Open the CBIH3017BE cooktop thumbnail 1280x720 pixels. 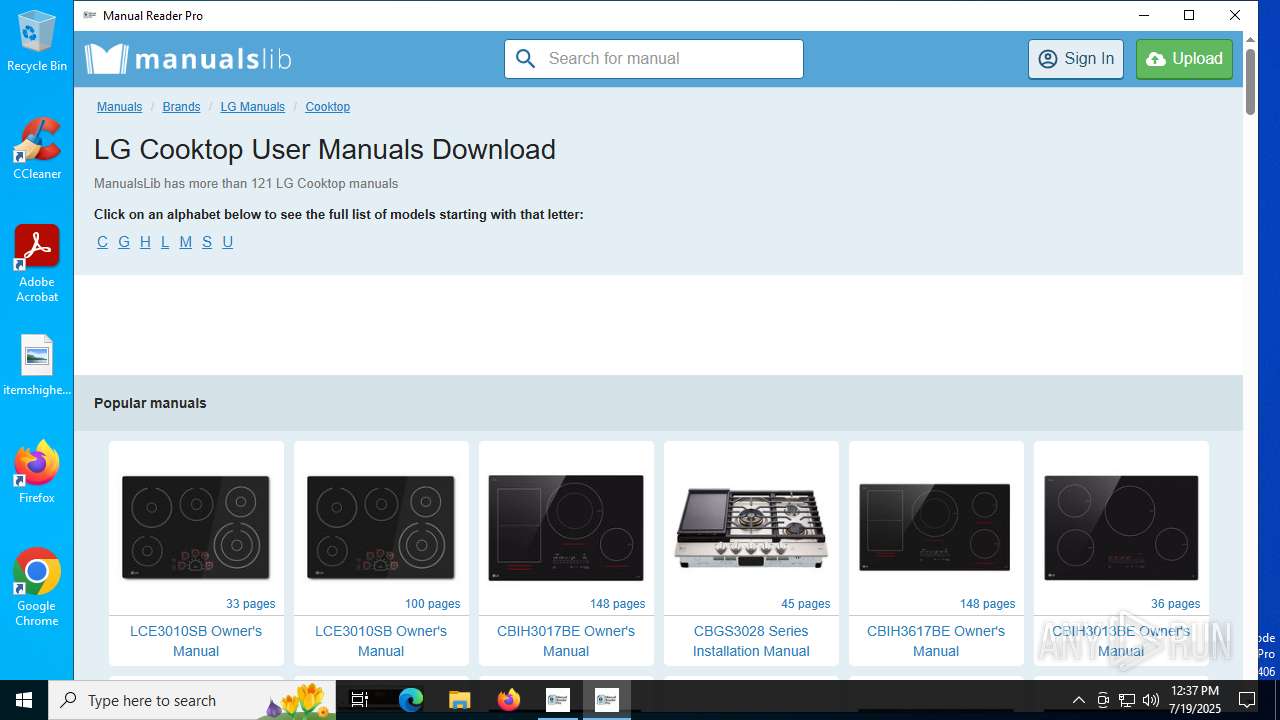point(566,527)
